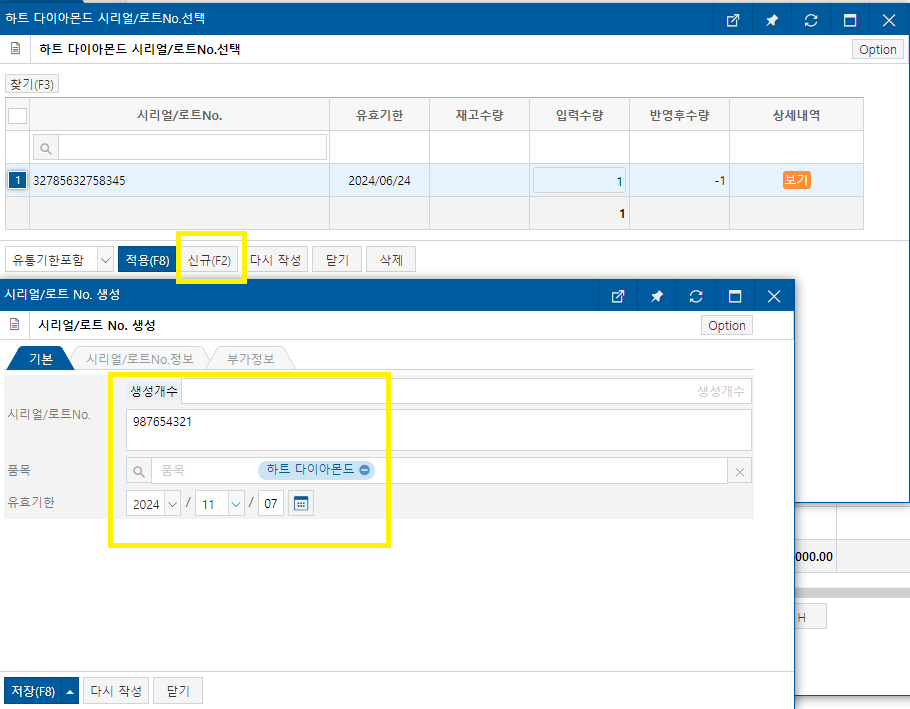
Task: Click the 재고수량 column header
Action: [479, 115]
